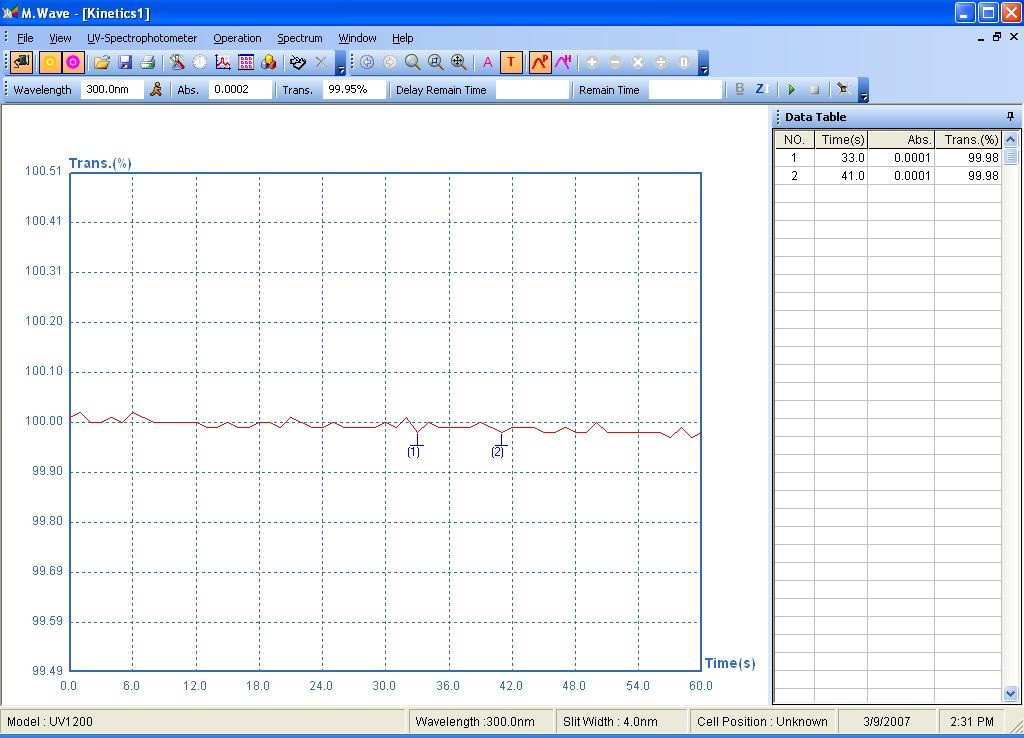1024x738 pixels.
Task: Click the magnifier zoom icon
Action: (412, 62)
